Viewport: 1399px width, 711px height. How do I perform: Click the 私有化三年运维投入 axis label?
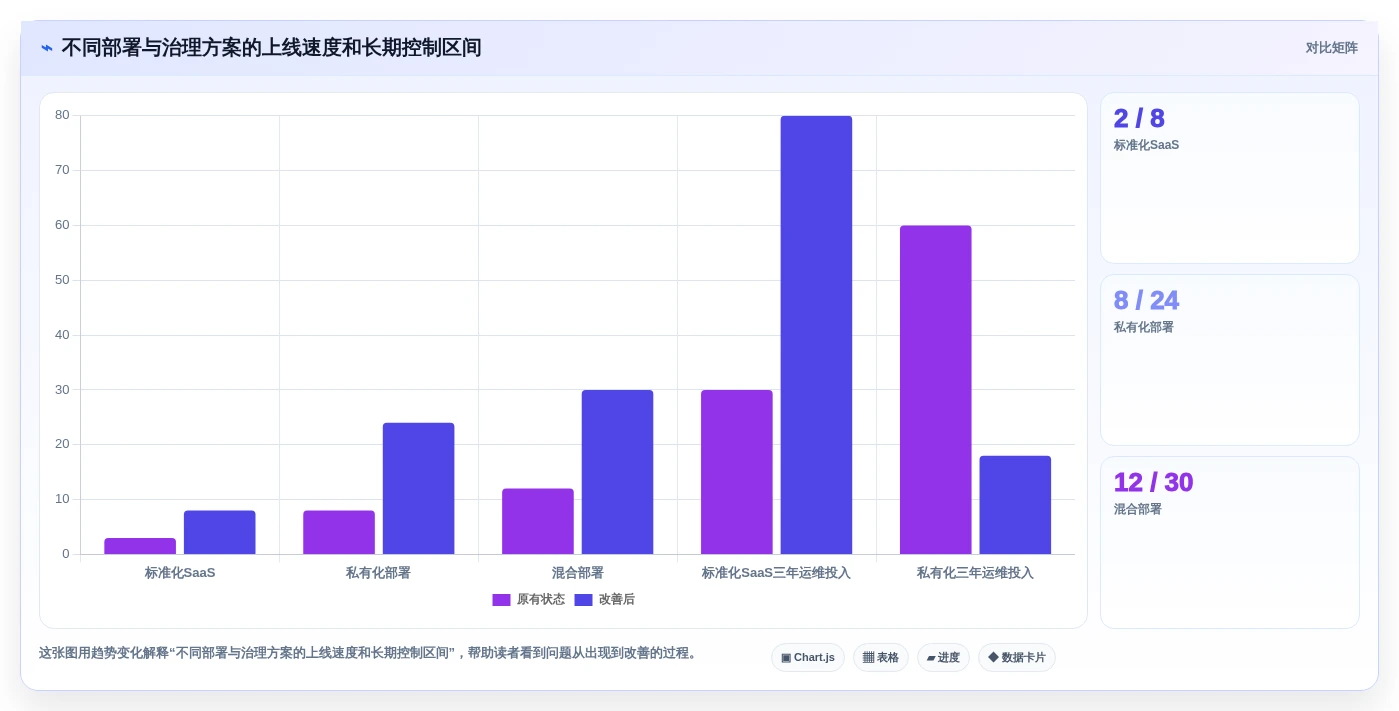point(975,573)
